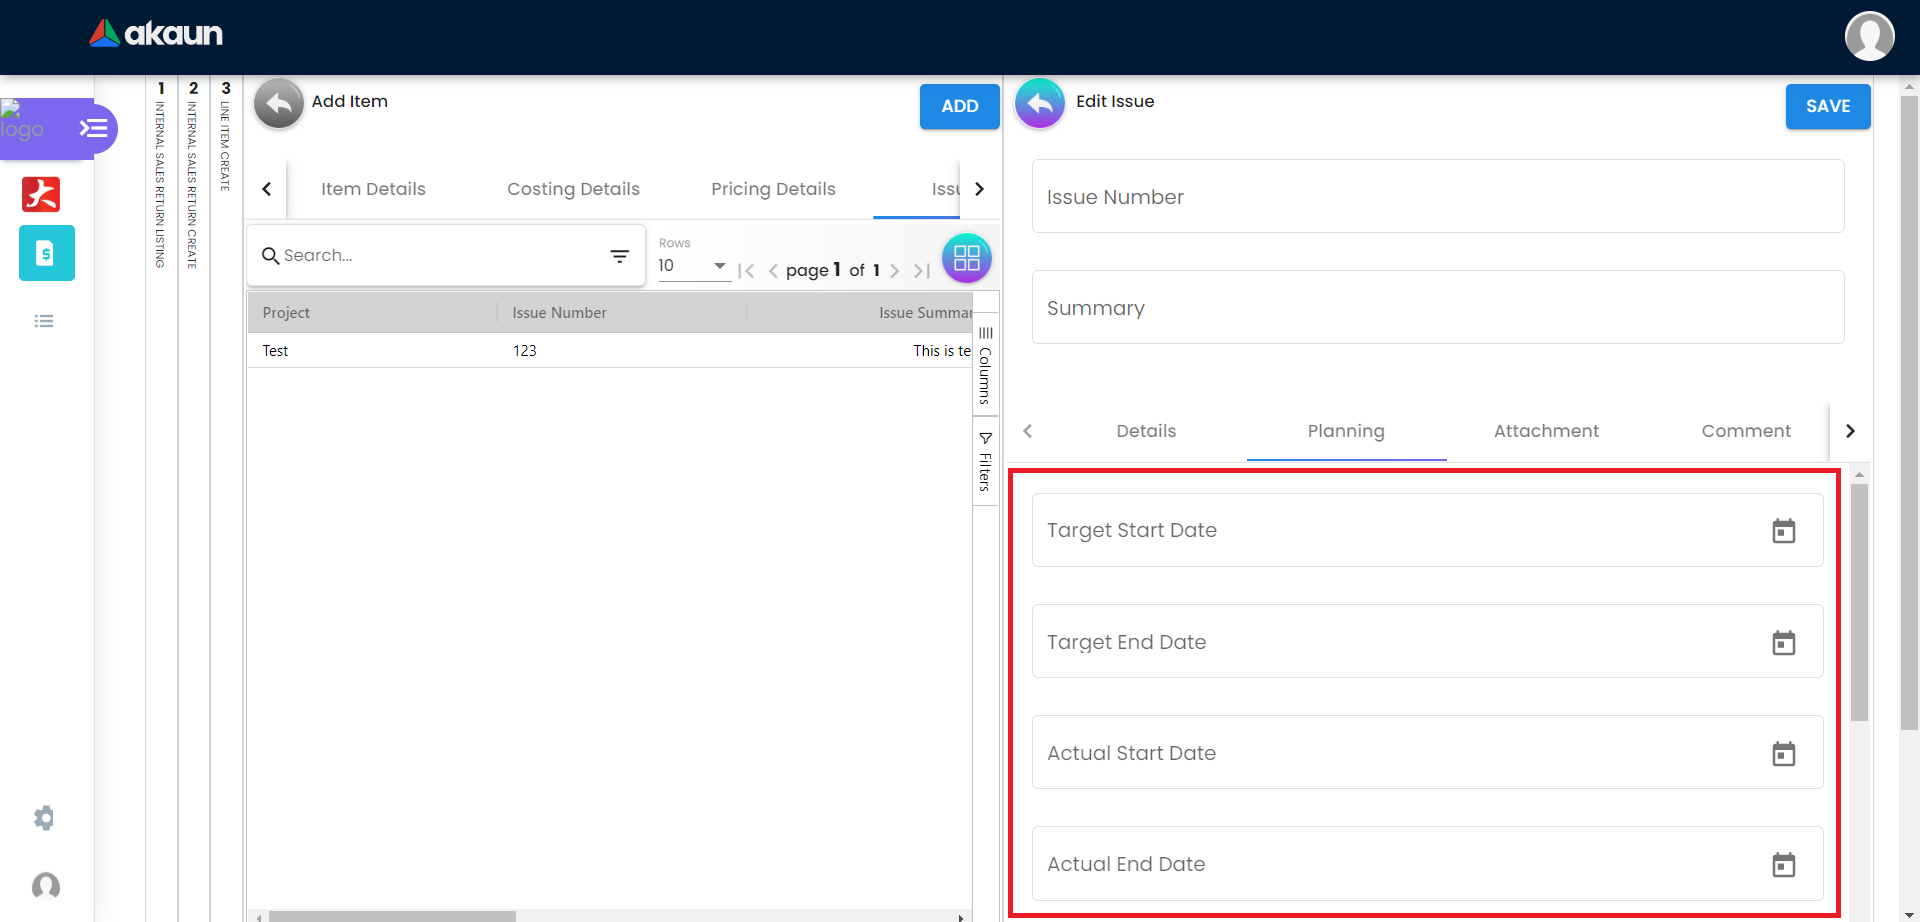
Task: Open the Actual End Date calendar picker
Action: click(1784, 864)
